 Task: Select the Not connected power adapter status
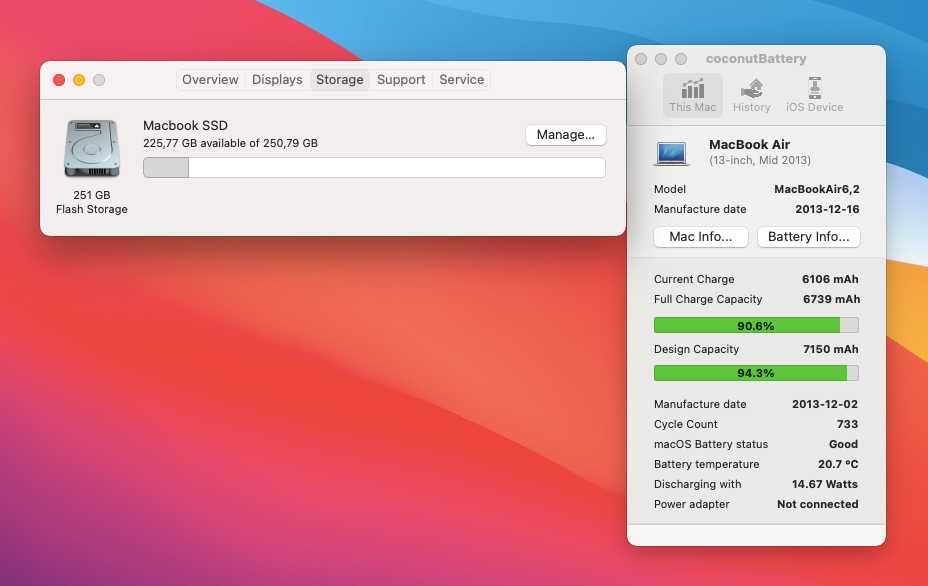[x=817, y=504]
